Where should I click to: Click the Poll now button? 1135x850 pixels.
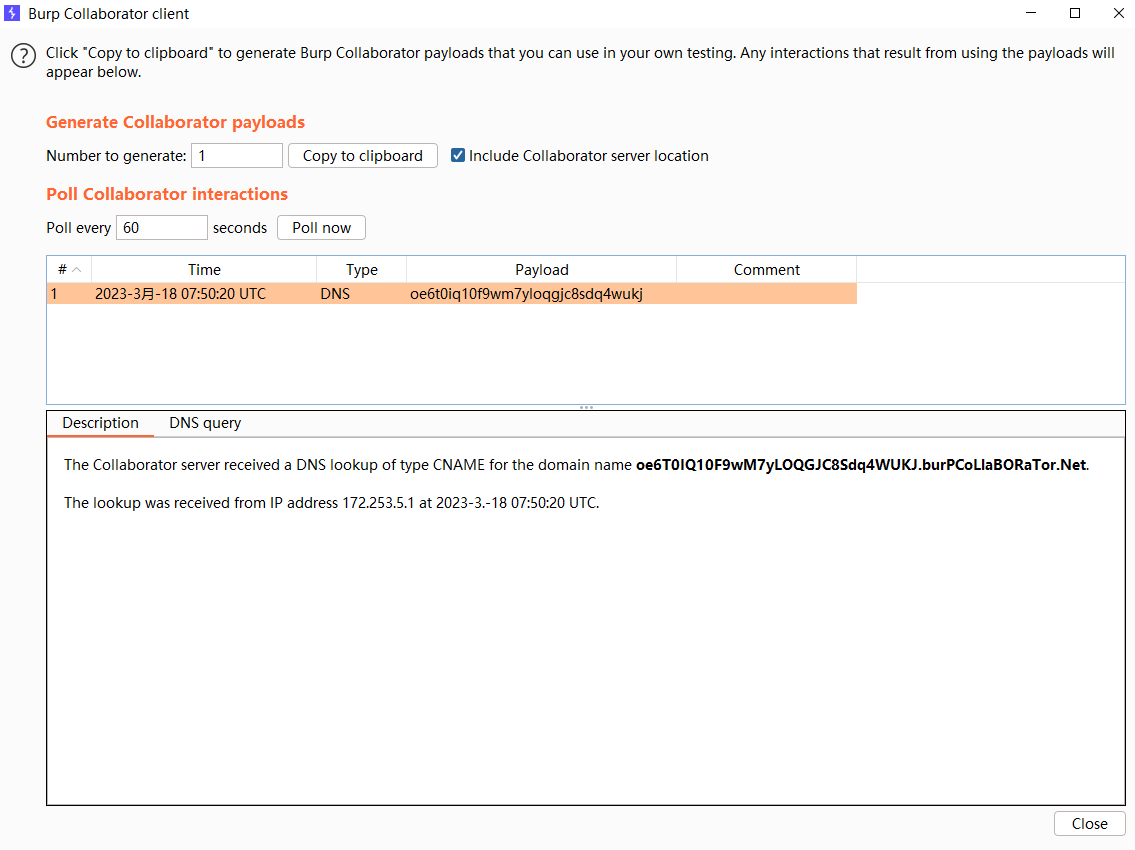click(321, 227)
